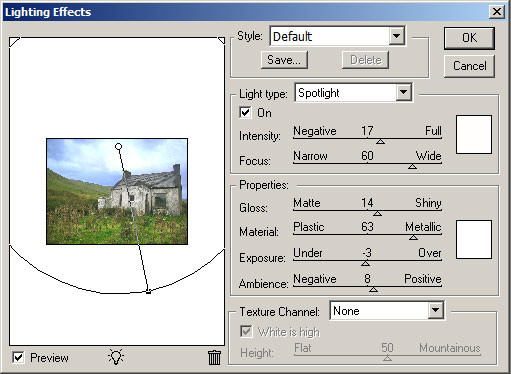The width and height of the screenshot is (511, 374).
Task: Click the spotlight center handle on preview
Action: click(x=118, y=146)
